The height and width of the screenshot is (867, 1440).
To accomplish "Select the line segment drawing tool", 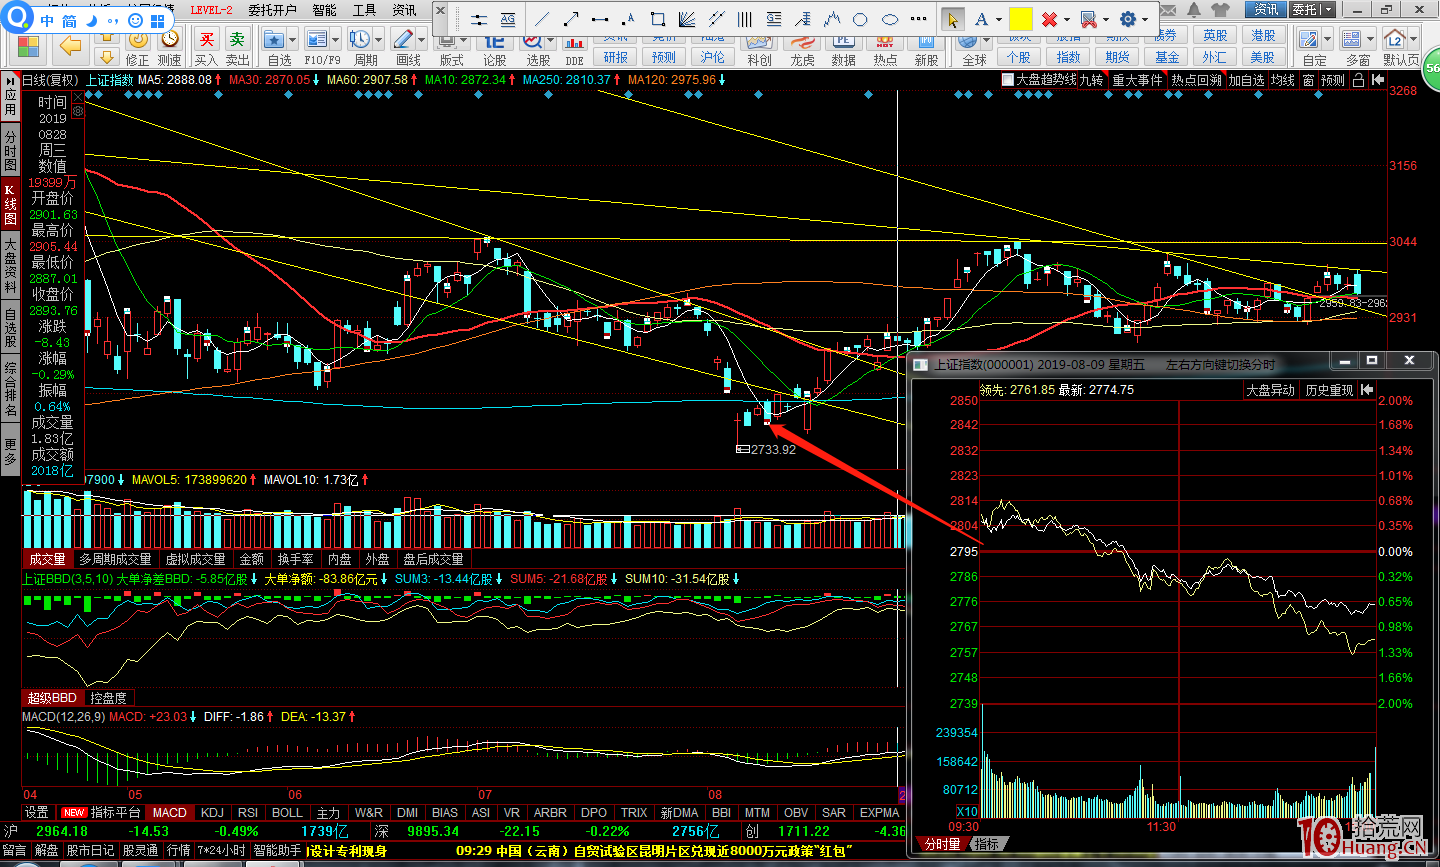I will click(x=600, y=19).
